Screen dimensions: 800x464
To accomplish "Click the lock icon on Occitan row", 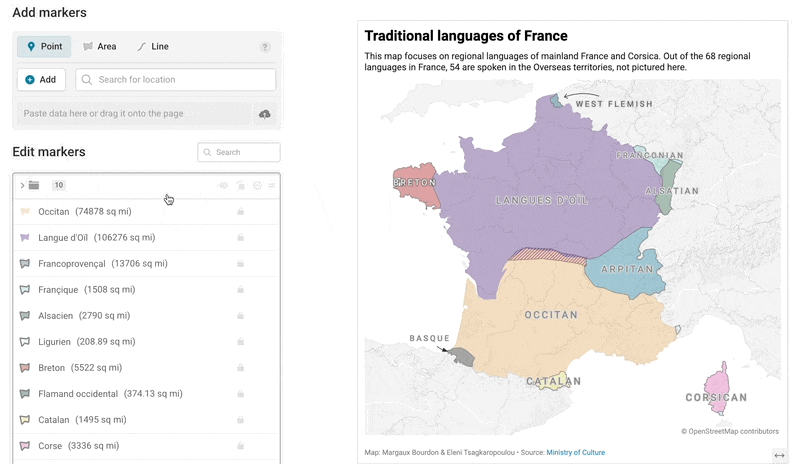I will (x=240, y=211).
